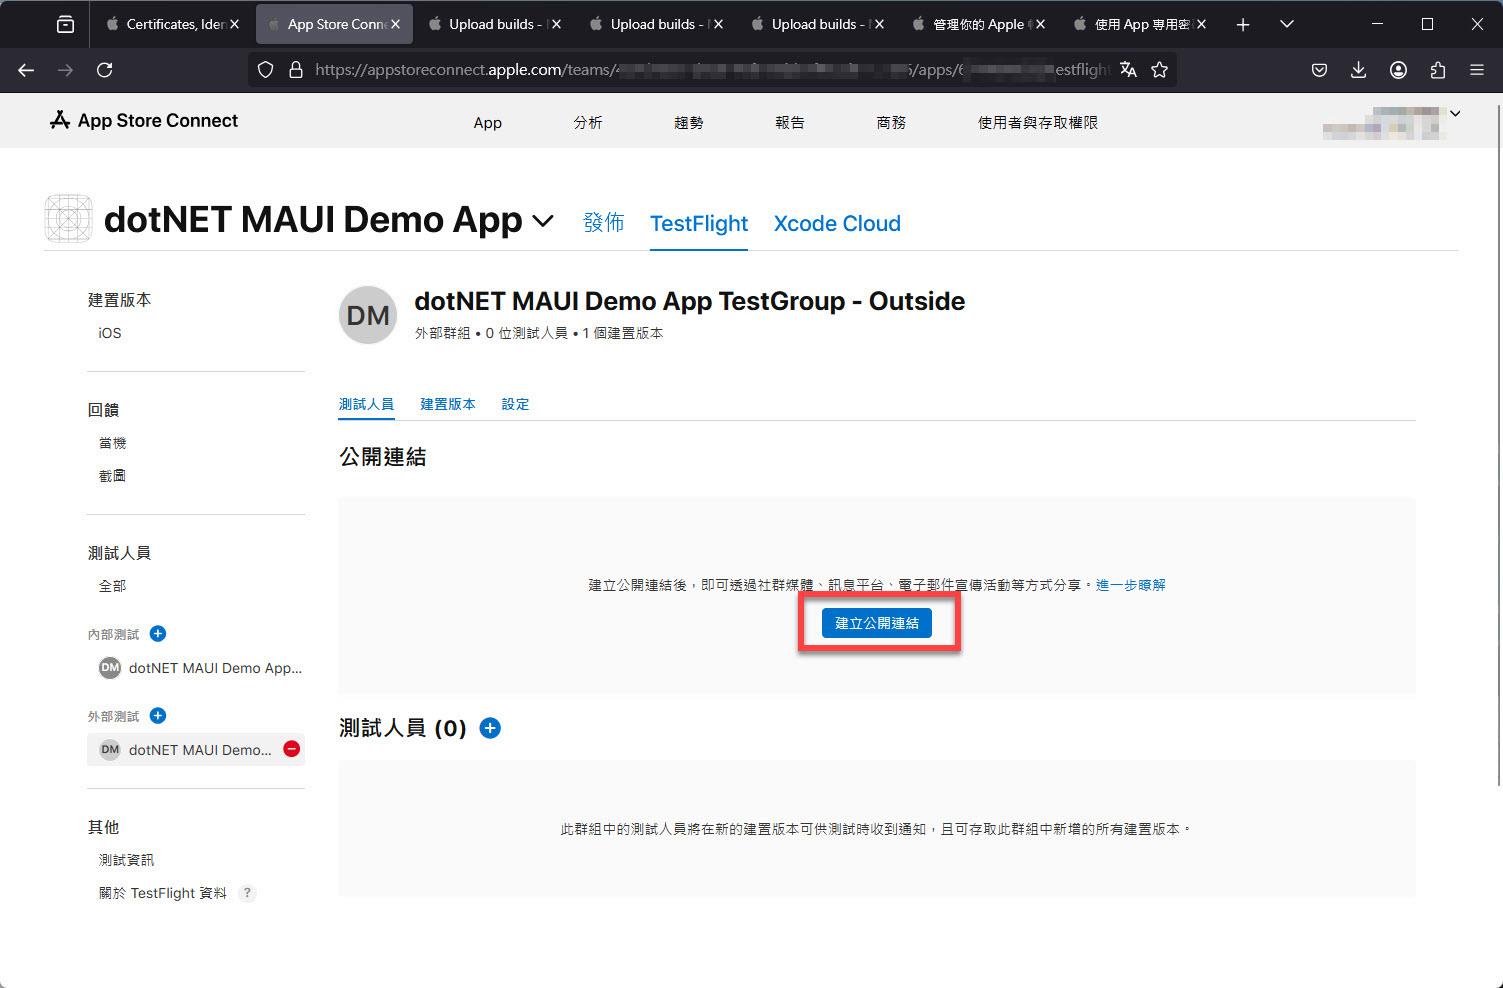Add a tester with plus icon beside 測試人員 (0)
This screenshot has width=1503, height=988.
click(490, 728)
